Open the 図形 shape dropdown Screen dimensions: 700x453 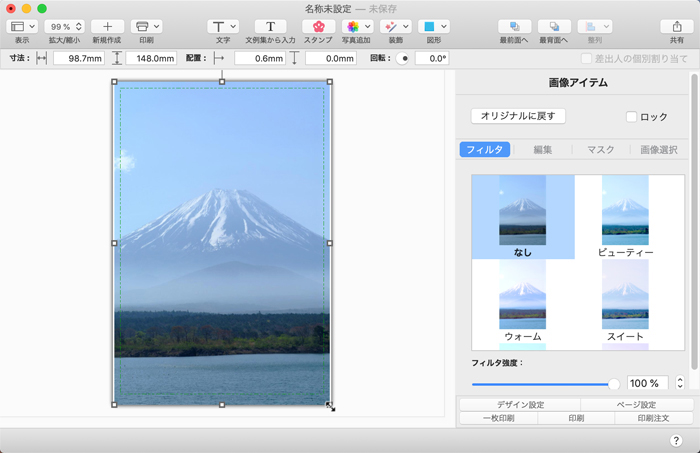pyautogui.click(x=433, y=26)
